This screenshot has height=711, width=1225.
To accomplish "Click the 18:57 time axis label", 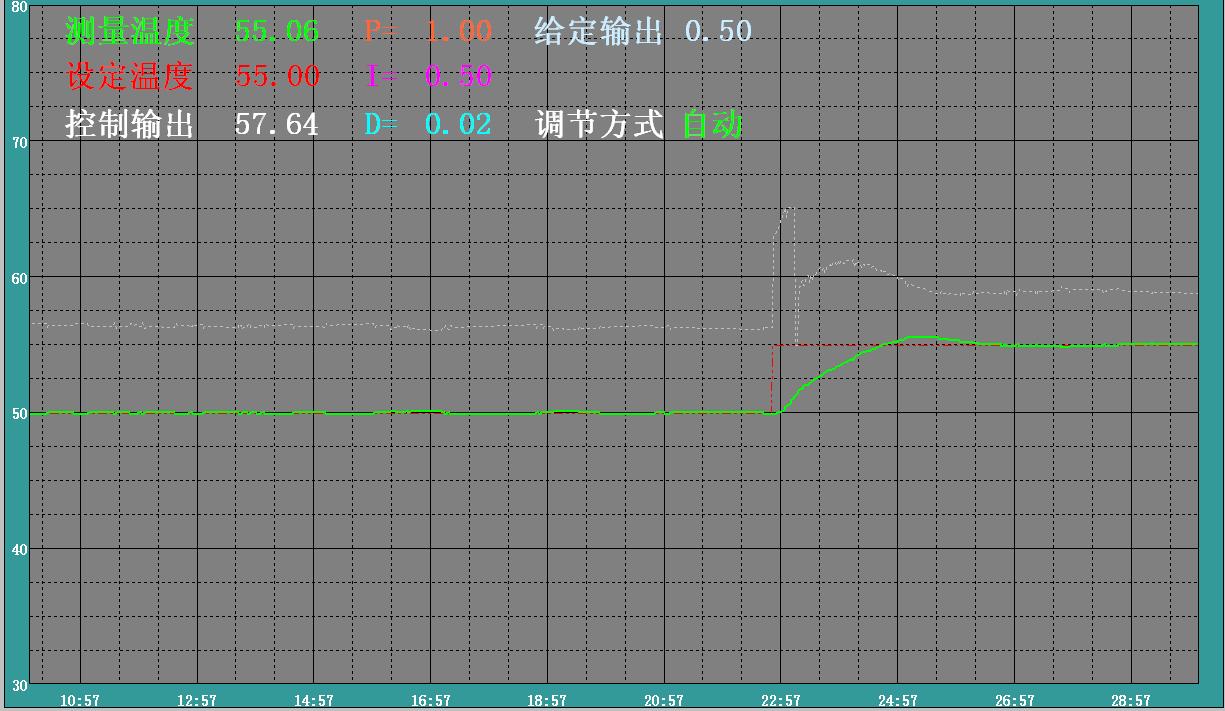I will [x=547, y=701].
